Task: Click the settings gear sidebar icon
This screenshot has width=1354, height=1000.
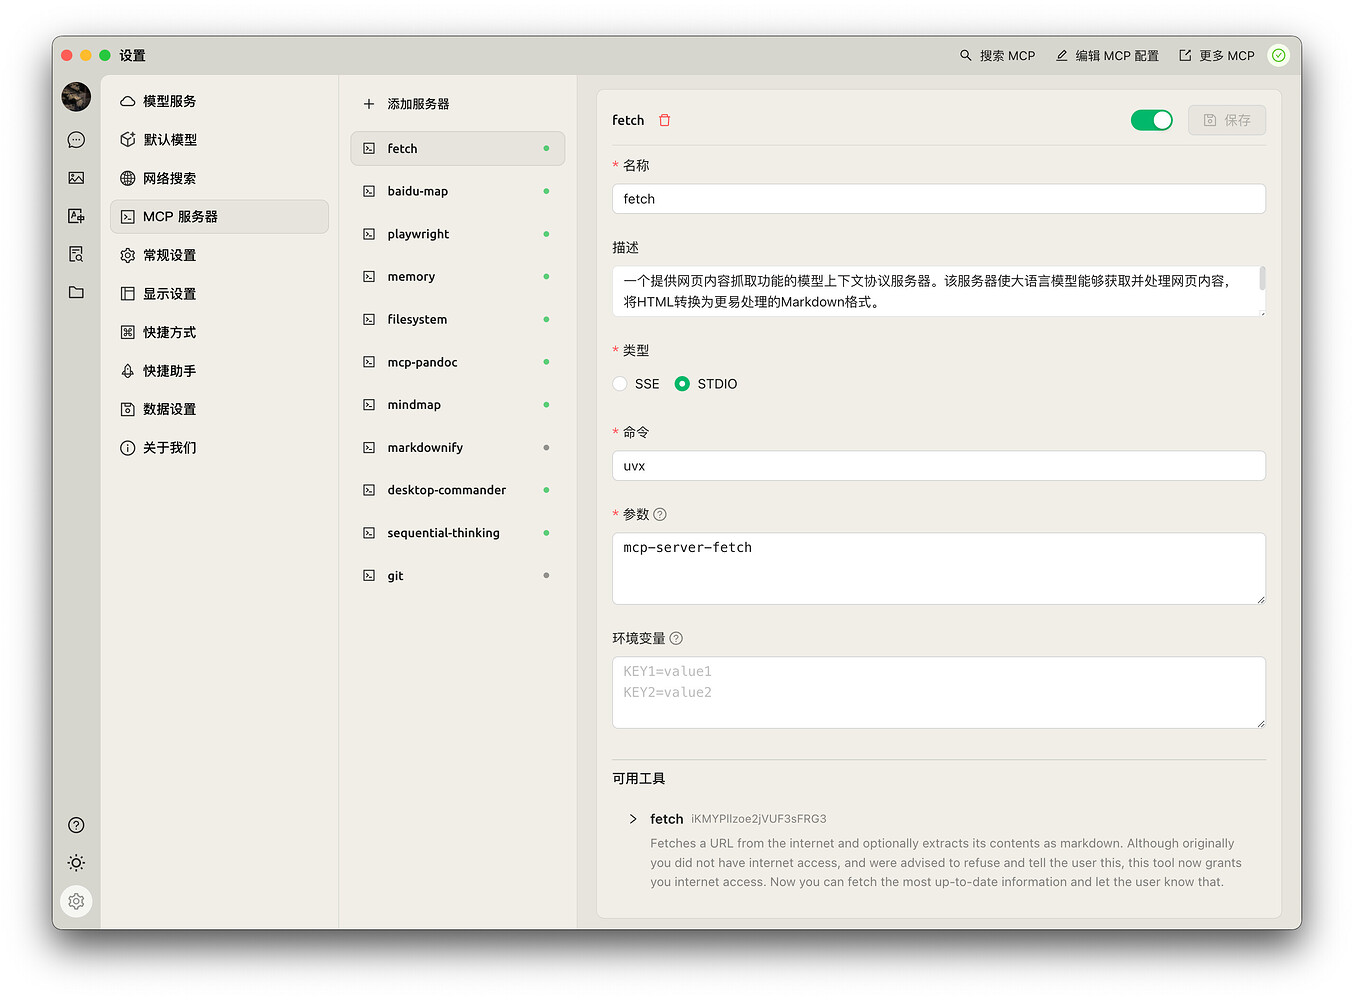Action: pos(76,901)
